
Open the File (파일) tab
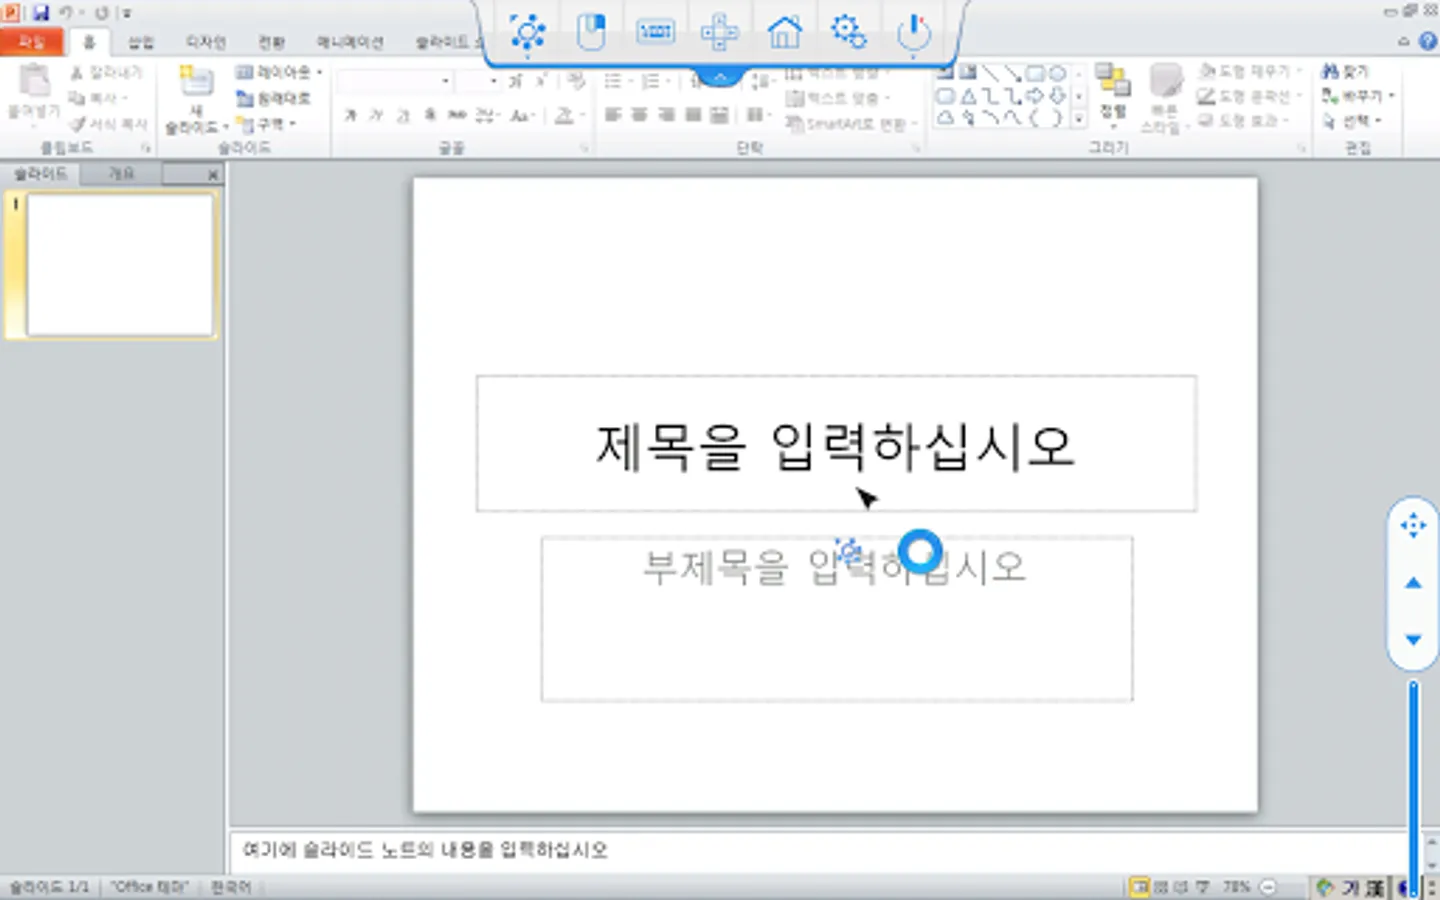click(x=32, y=42)
